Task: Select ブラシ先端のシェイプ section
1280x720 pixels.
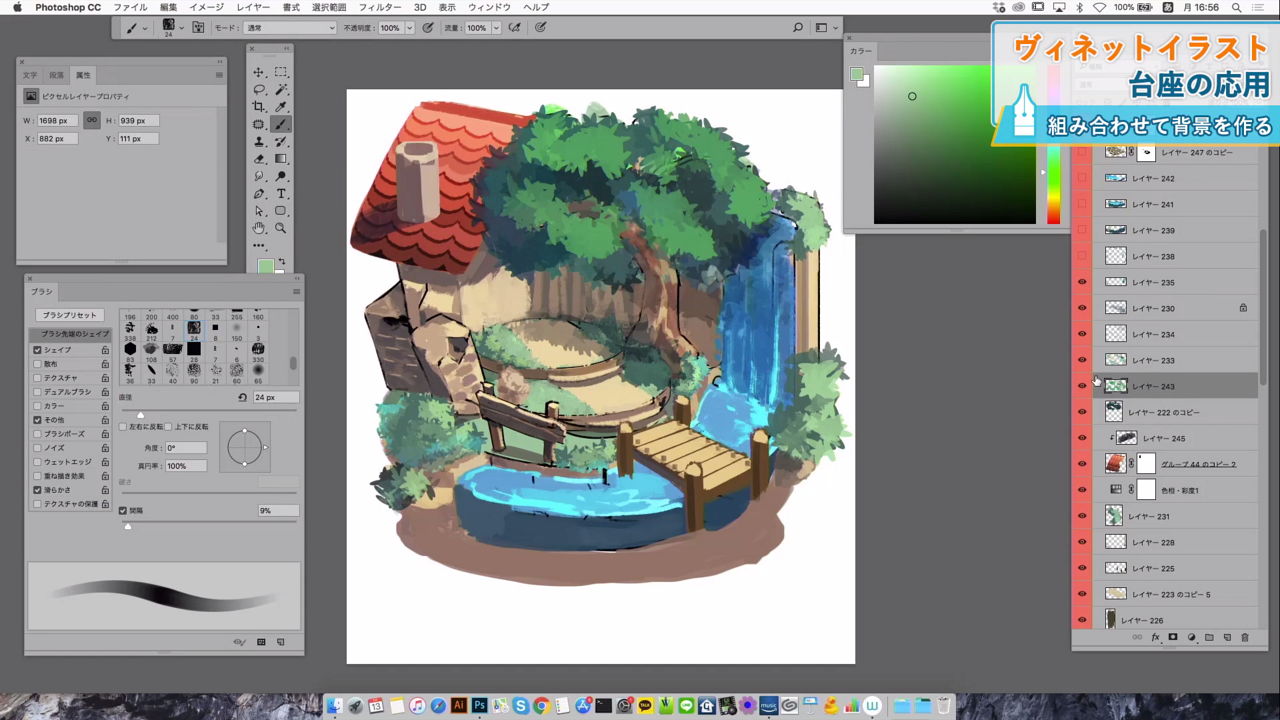Action: 70,334
